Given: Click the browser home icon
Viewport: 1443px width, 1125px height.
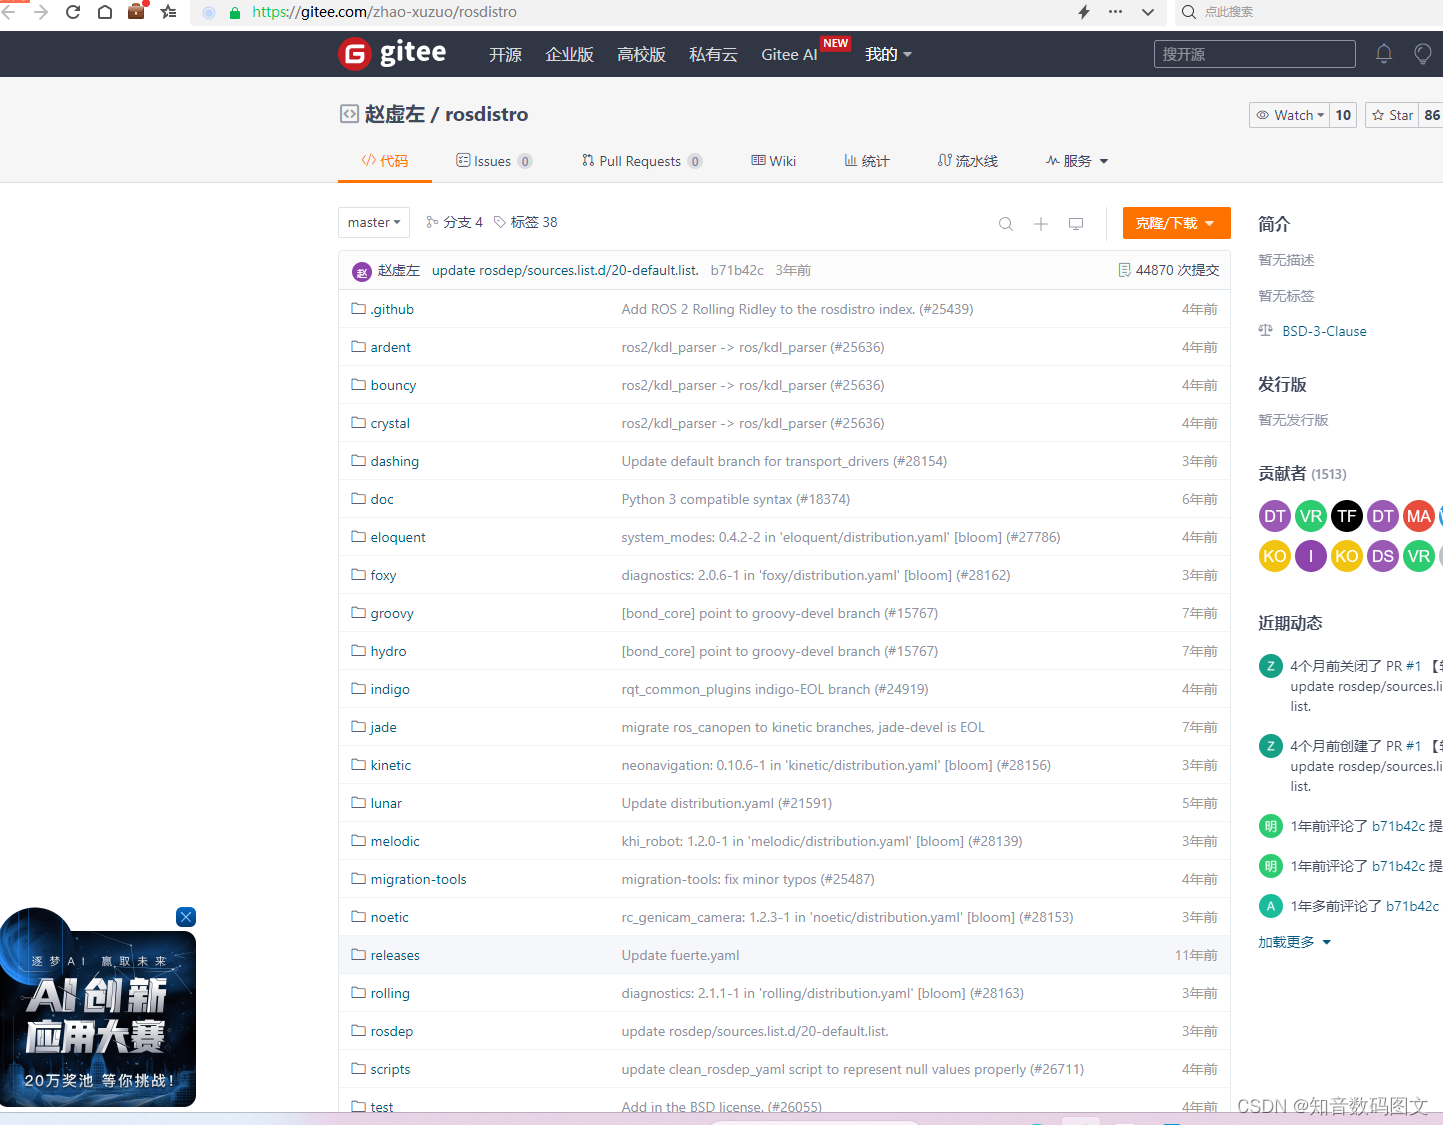Looking at the screenshot, I should coord(105,12).
